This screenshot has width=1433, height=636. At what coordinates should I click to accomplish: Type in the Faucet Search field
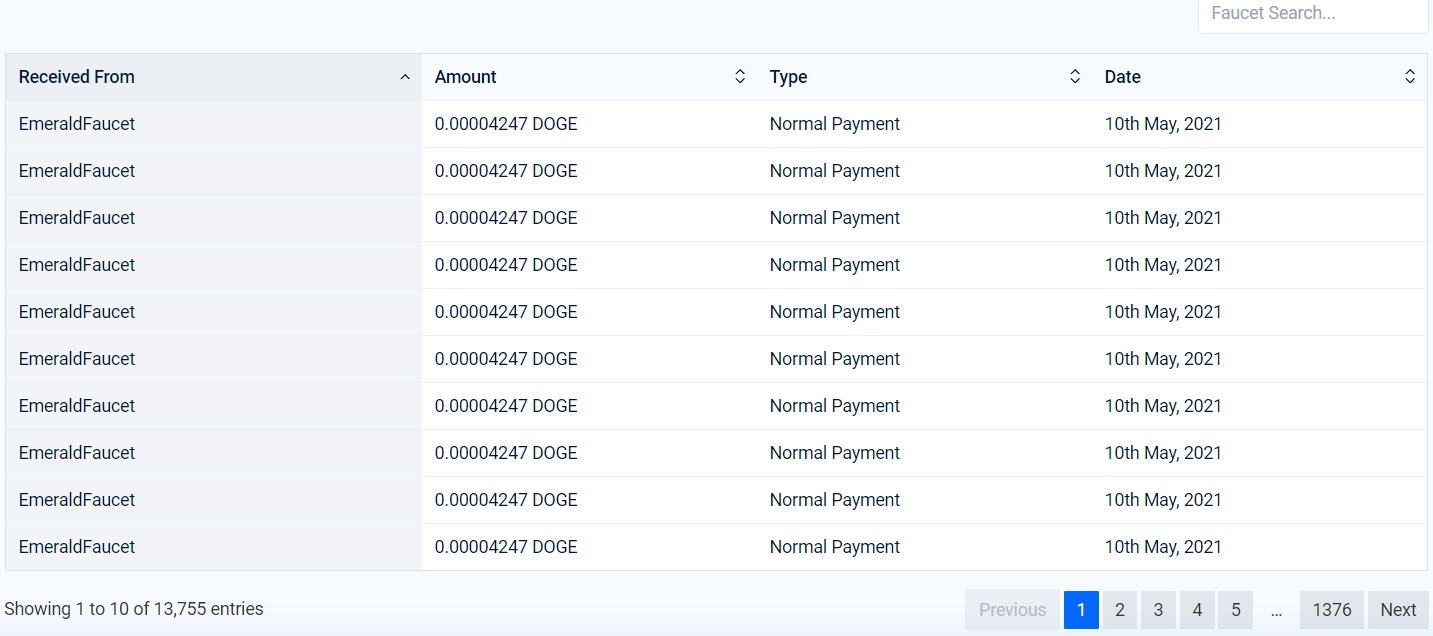(x=1312, y=14)
